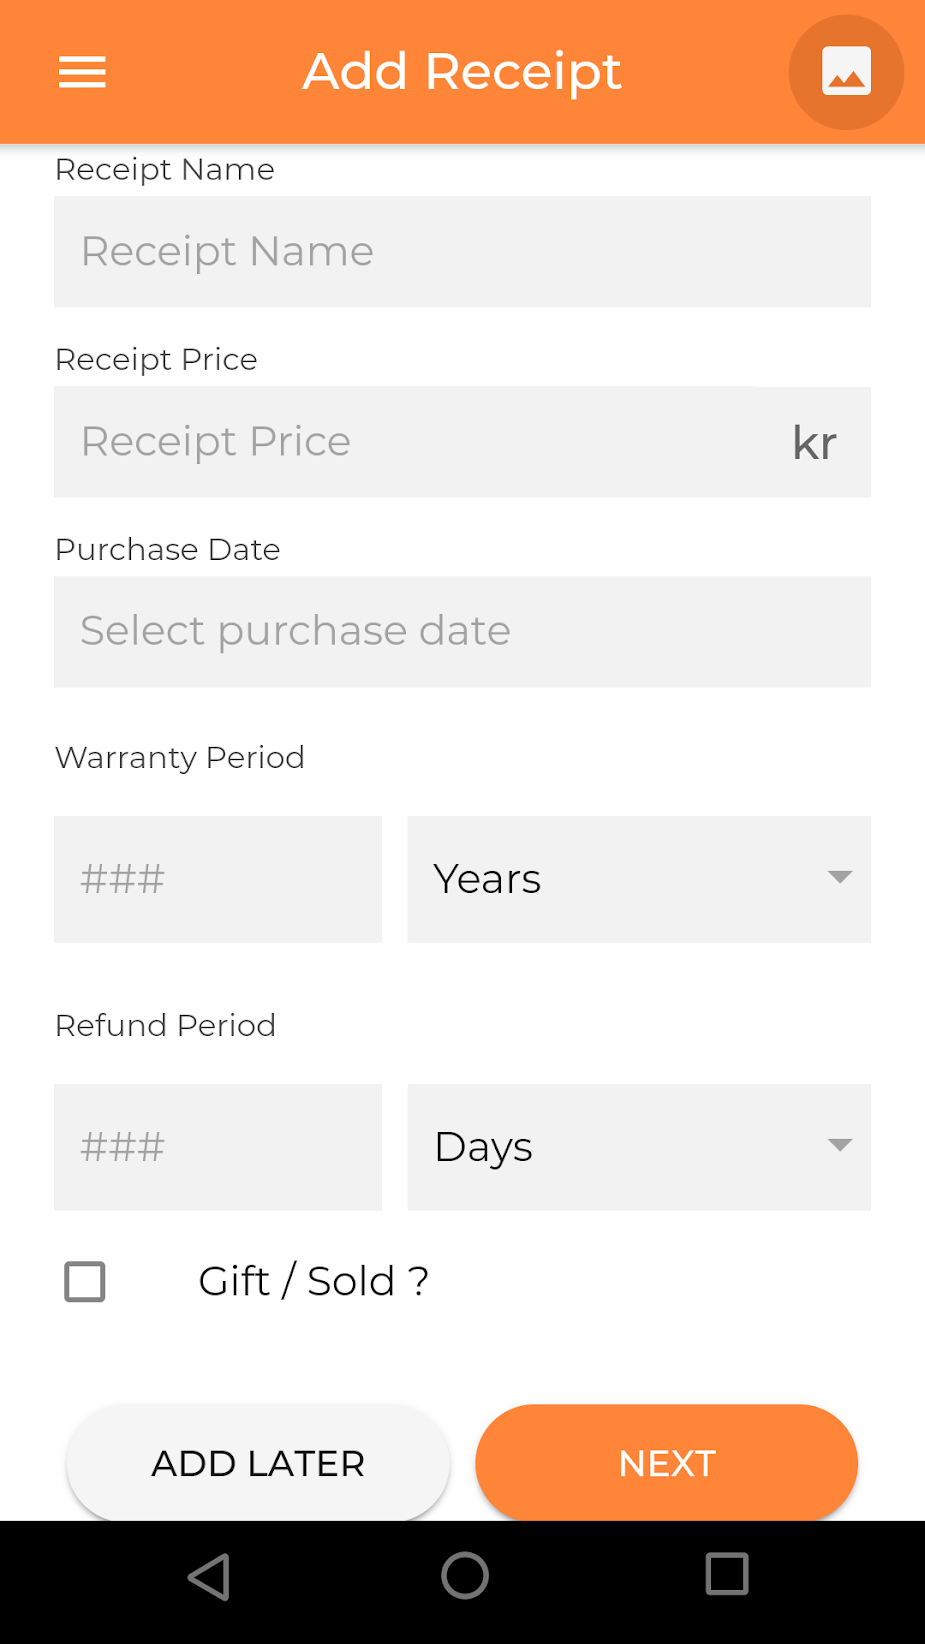The height and width of the screenshot is (1644, 925).
Task: Click the Add Later button
Action: point(258,1463)
